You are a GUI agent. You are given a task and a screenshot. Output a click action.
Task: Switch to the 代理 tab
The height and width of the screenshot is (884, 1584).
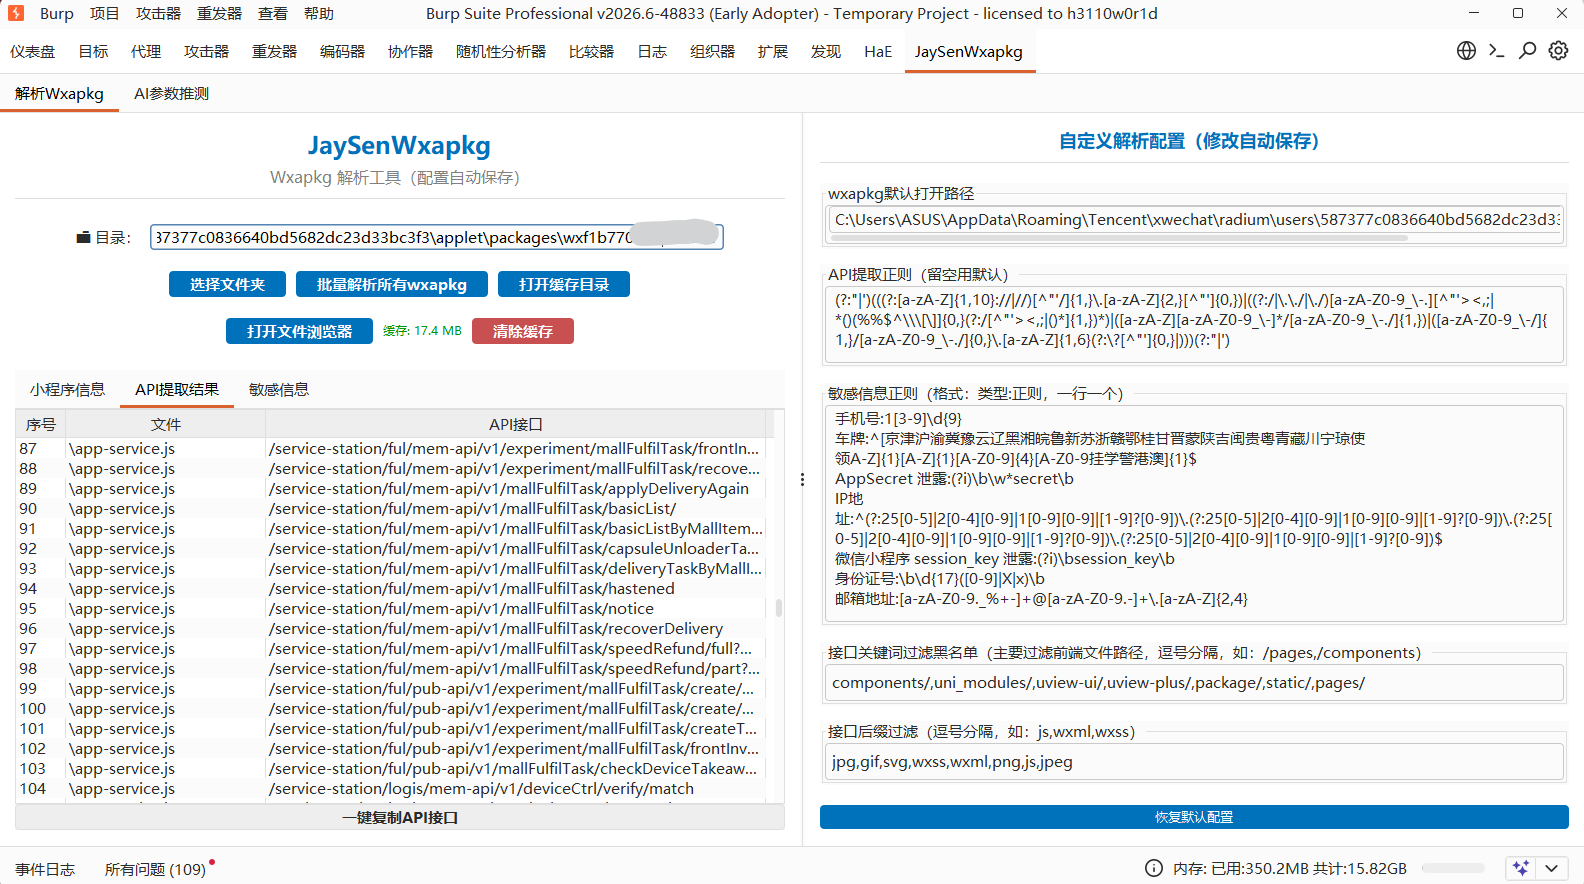coord(146,51)
